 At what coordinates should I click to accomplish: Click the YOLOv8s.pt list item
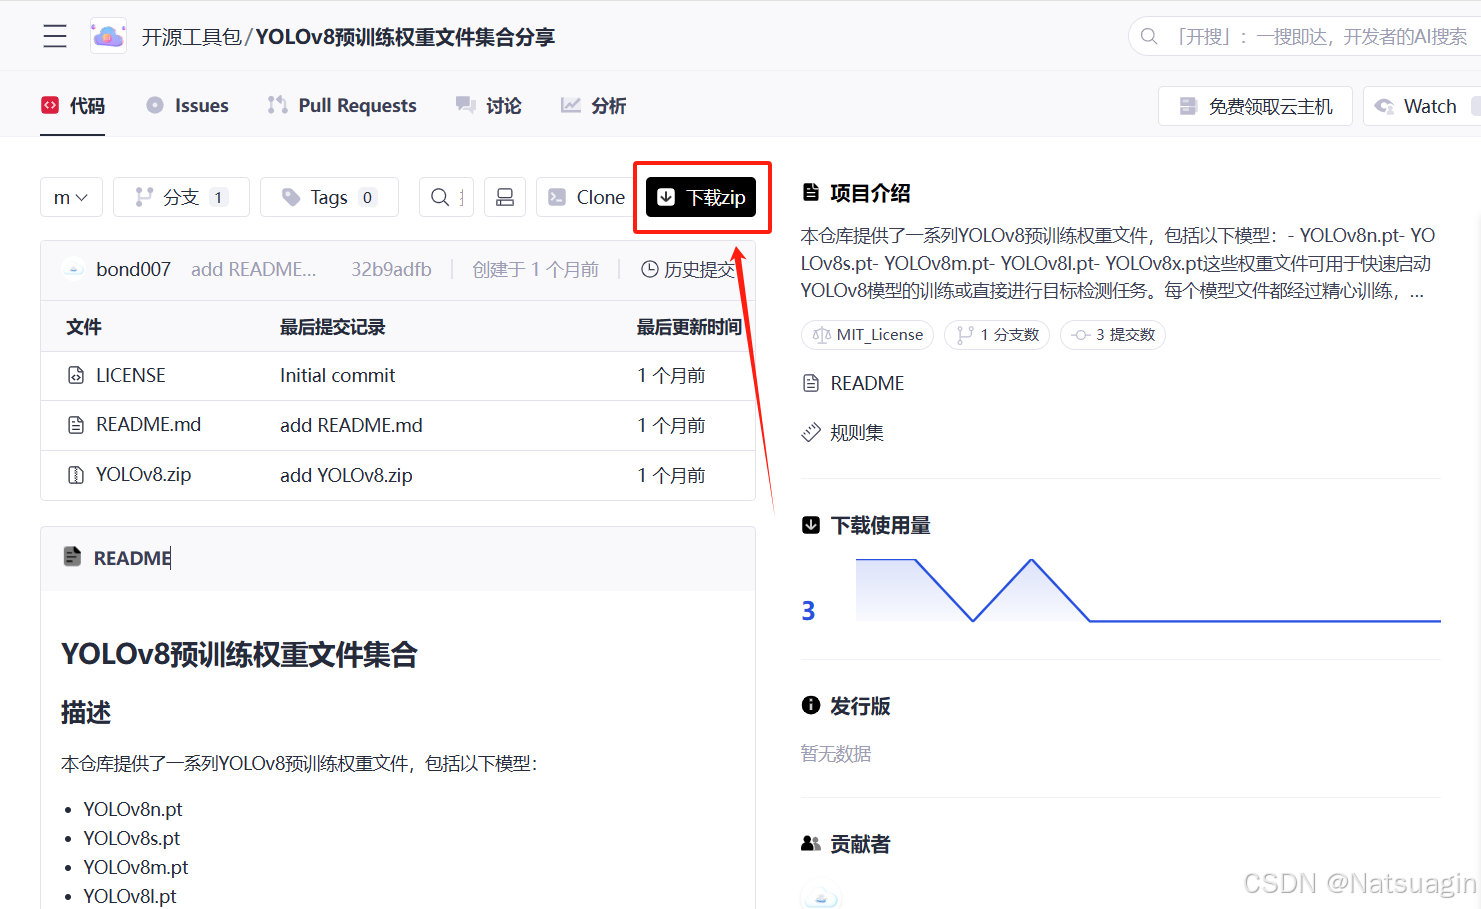click(x=132, y=838)
